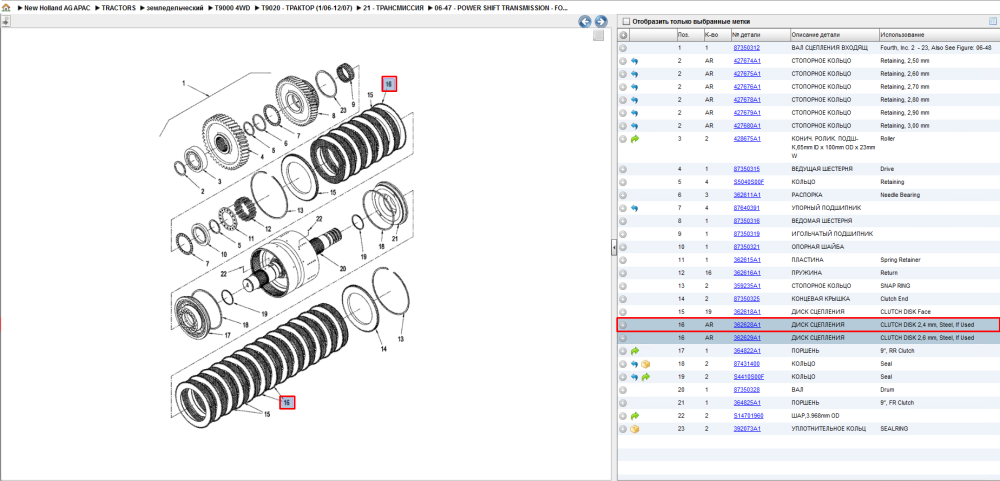Select callout 14 in the diagram
1000x481 pixels.
pos(383,349)
